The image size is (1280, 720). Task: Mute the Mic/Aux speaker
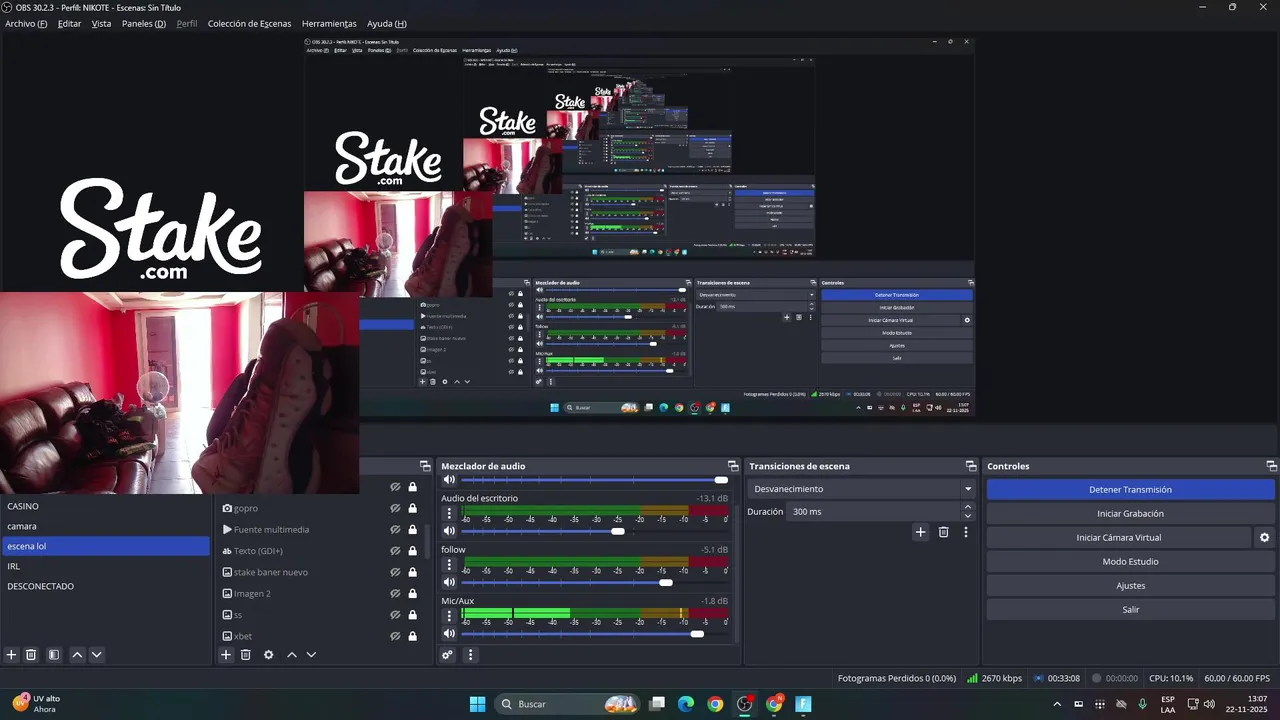450,633
